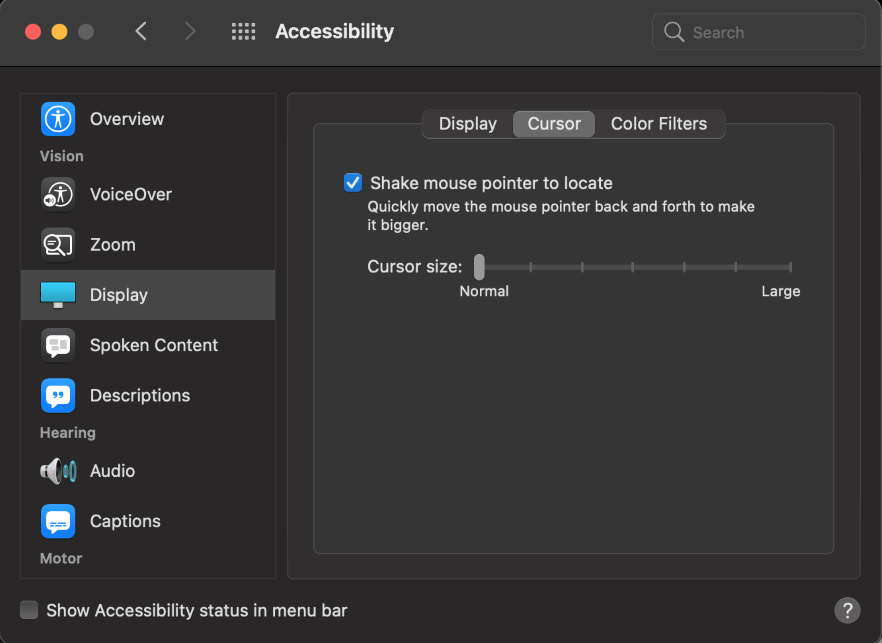Select the VoiceOver icon in sidebar
The height and width of the screenshot is (643, 882).
[x=58, y=194]
